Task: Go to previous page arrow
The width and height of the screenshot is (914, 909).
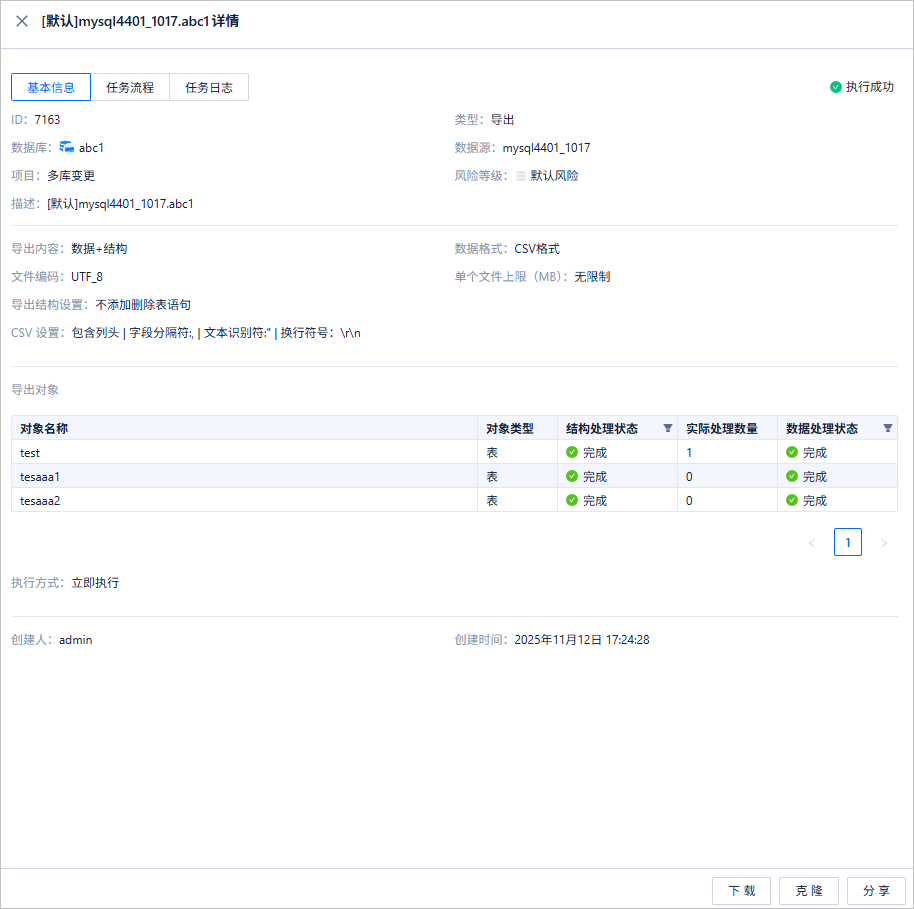Action: [811, 542]
